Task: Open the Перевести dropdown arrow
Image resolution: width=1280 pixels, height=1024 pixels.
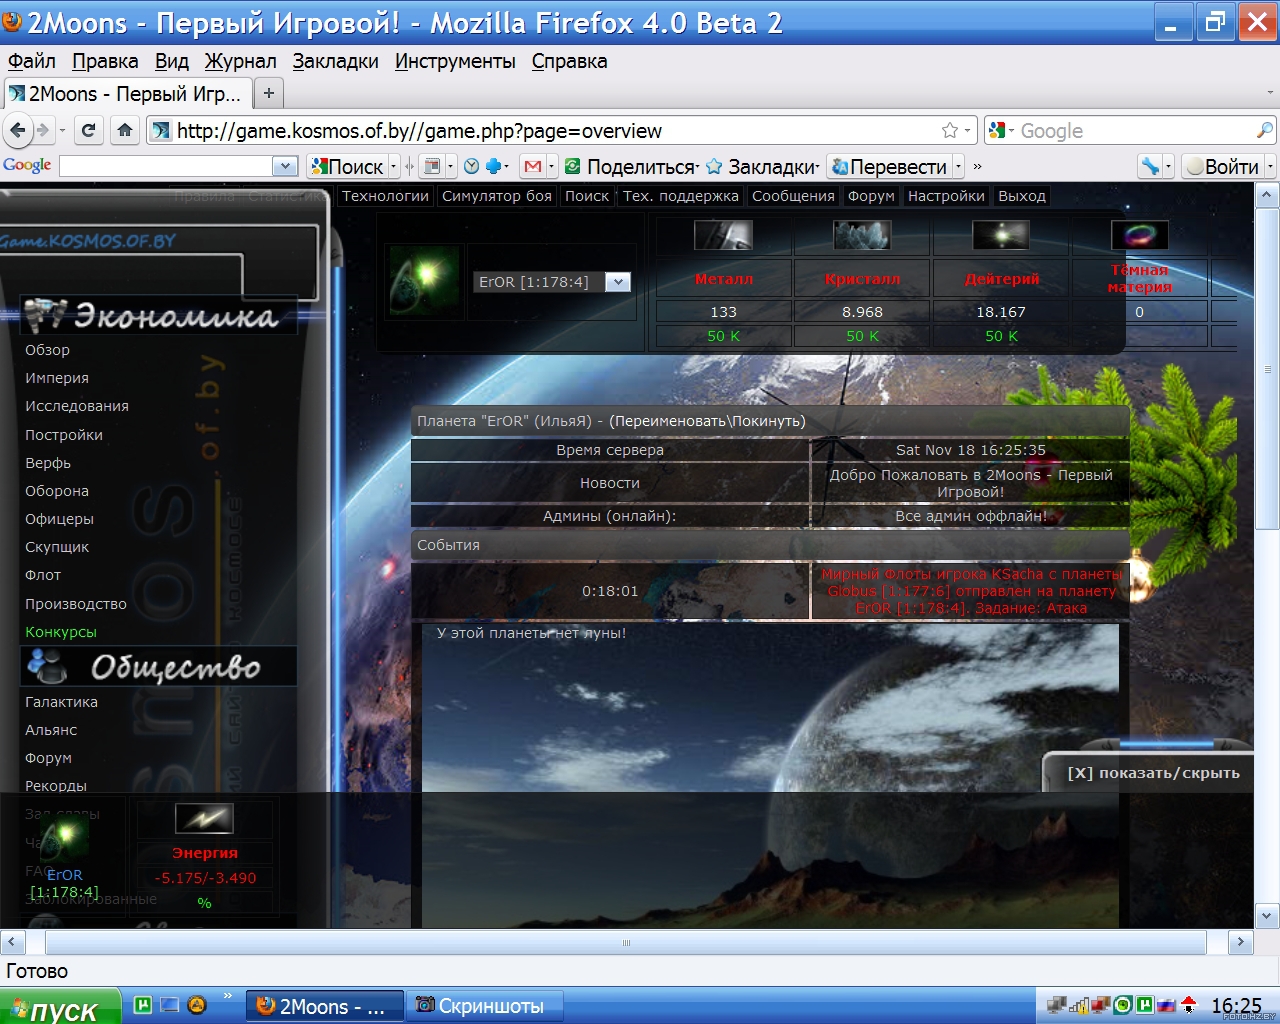Action: pyautogui.click(x=958, y=166)
